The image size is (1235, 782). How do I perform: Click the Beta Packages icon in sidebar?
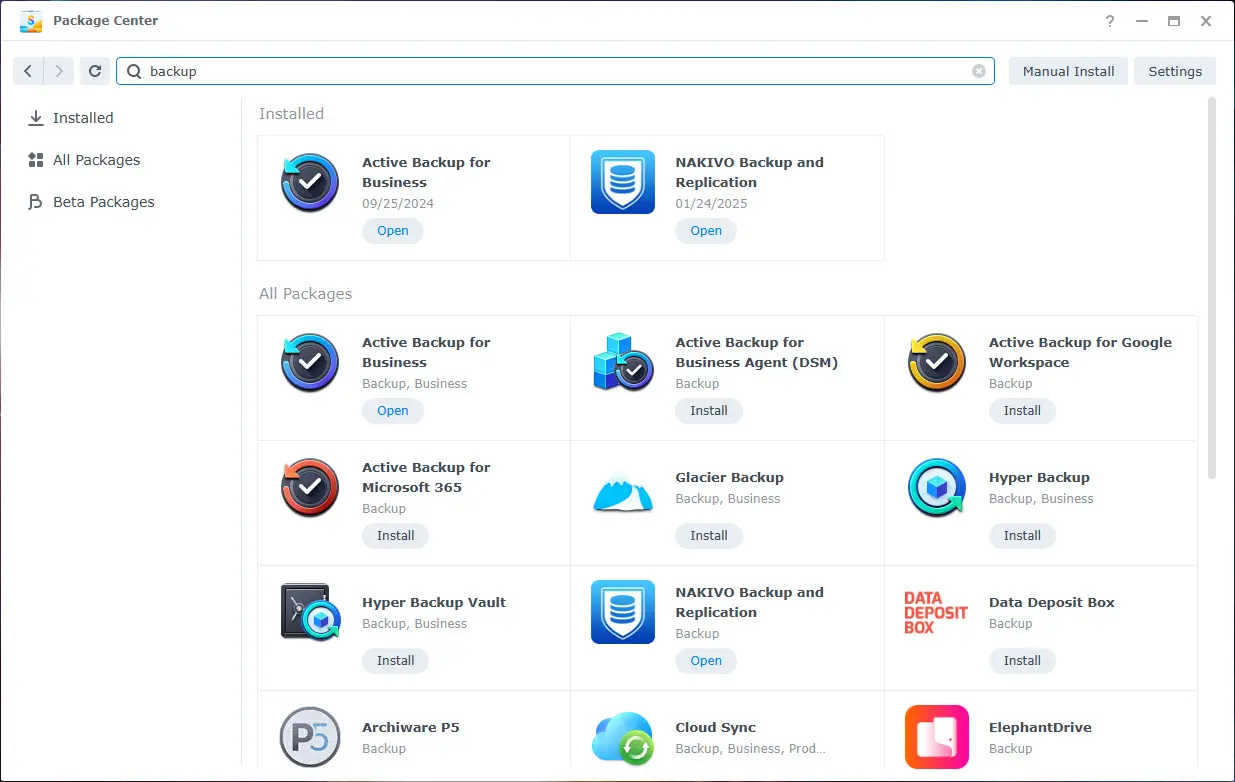click(x=36, y=202)
